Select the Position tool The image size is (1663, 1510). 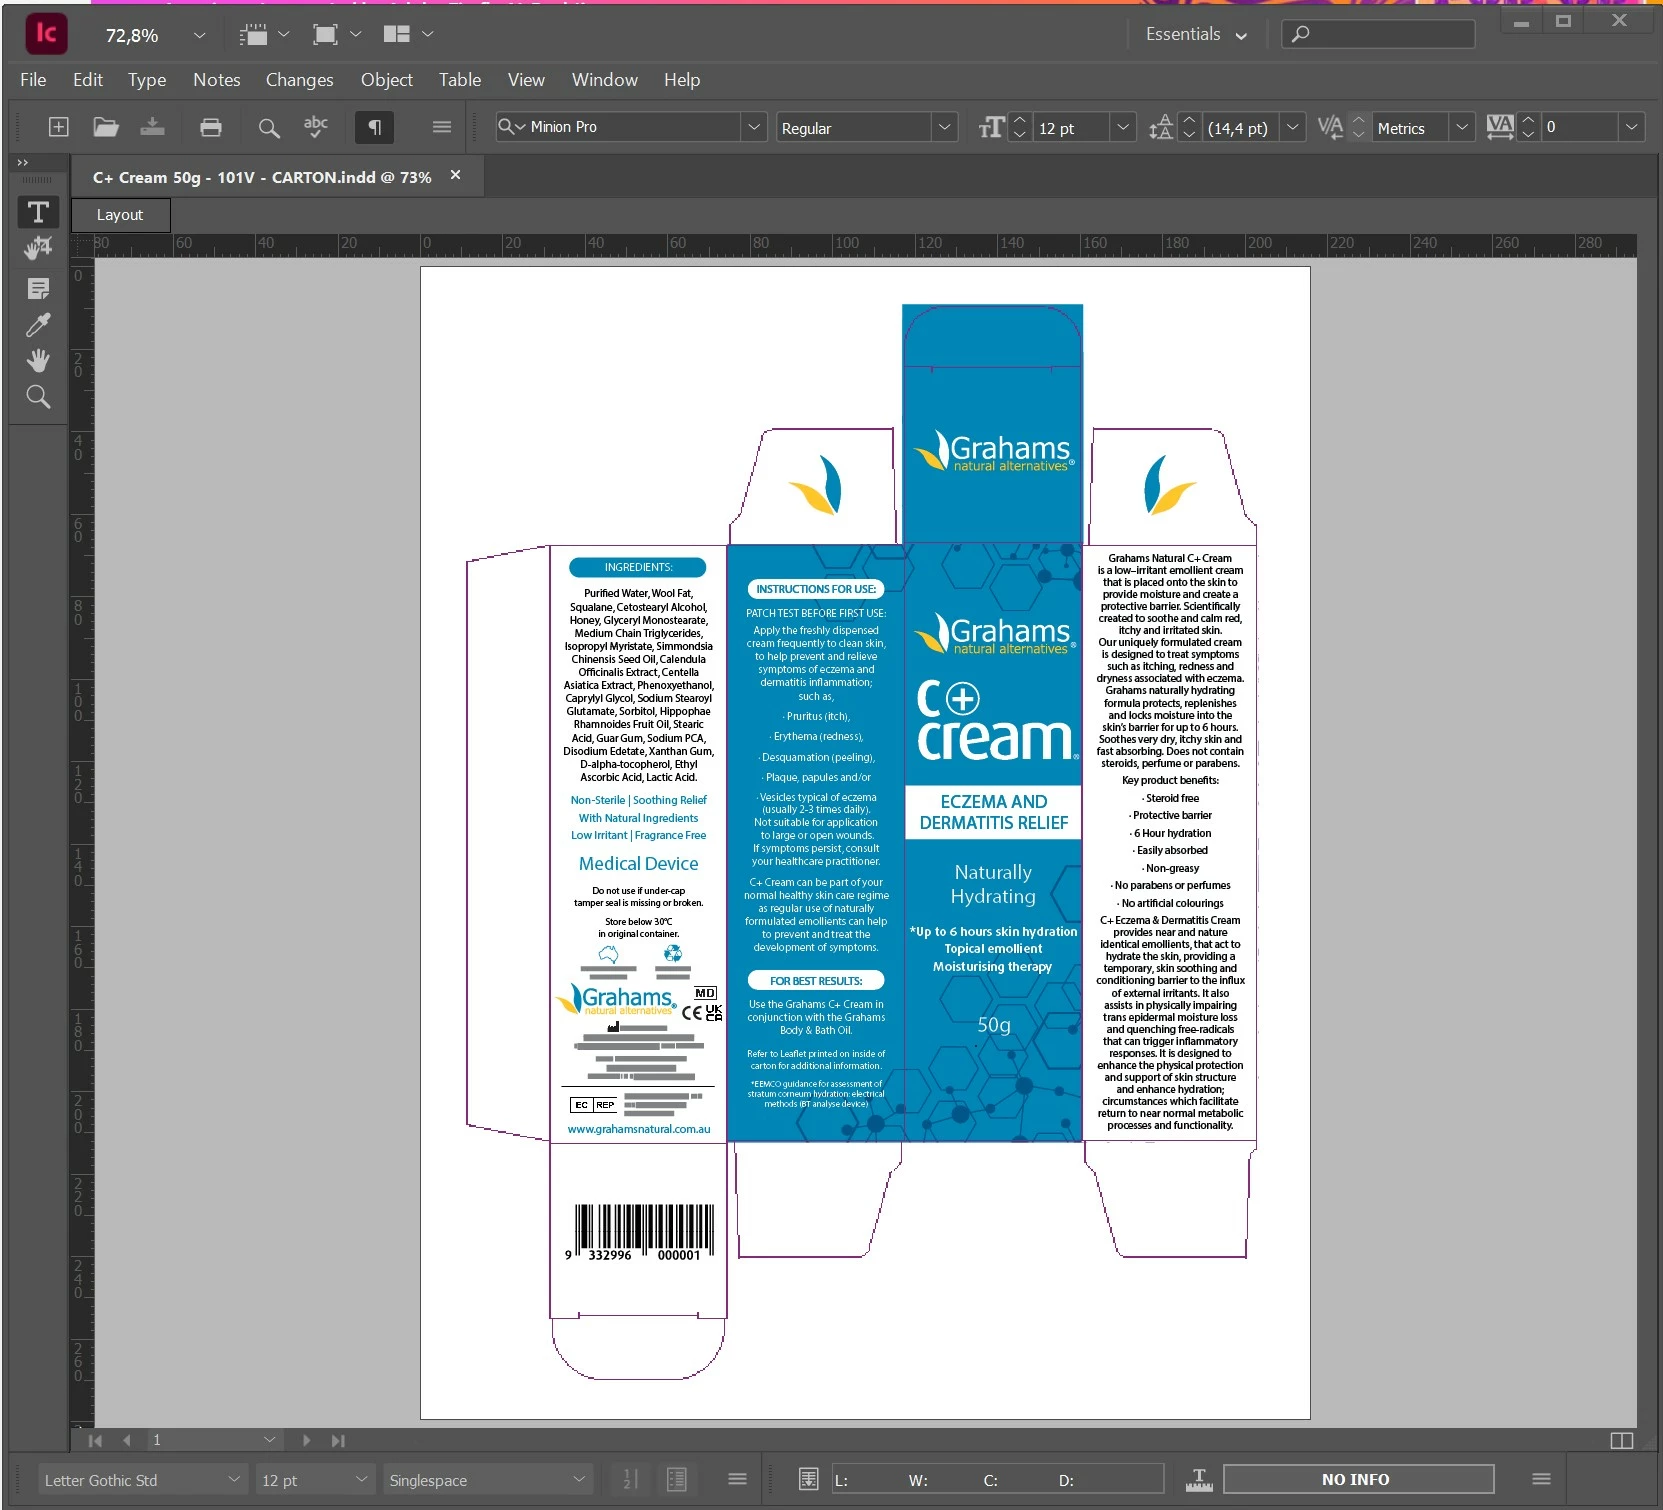pos(38,249)
